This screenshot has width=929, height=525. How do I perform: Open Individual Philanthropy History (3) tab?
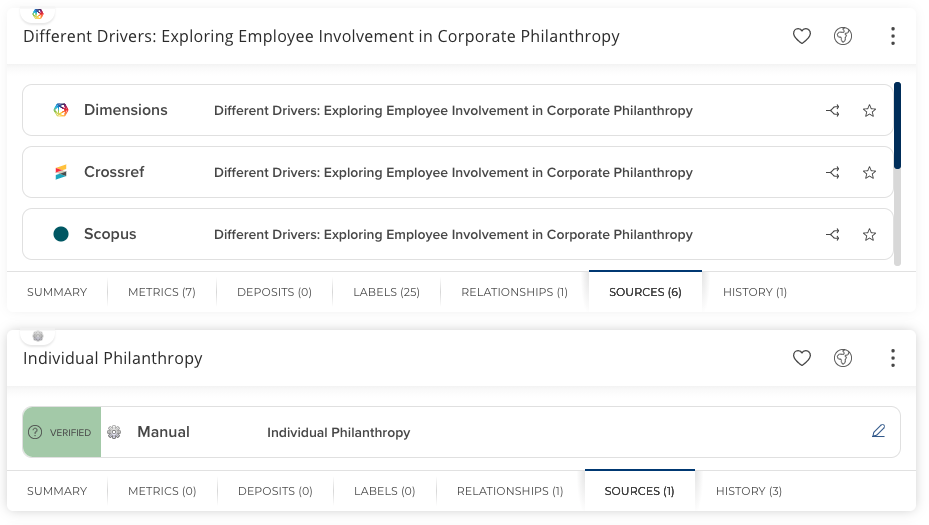click(x=749, y=491)
